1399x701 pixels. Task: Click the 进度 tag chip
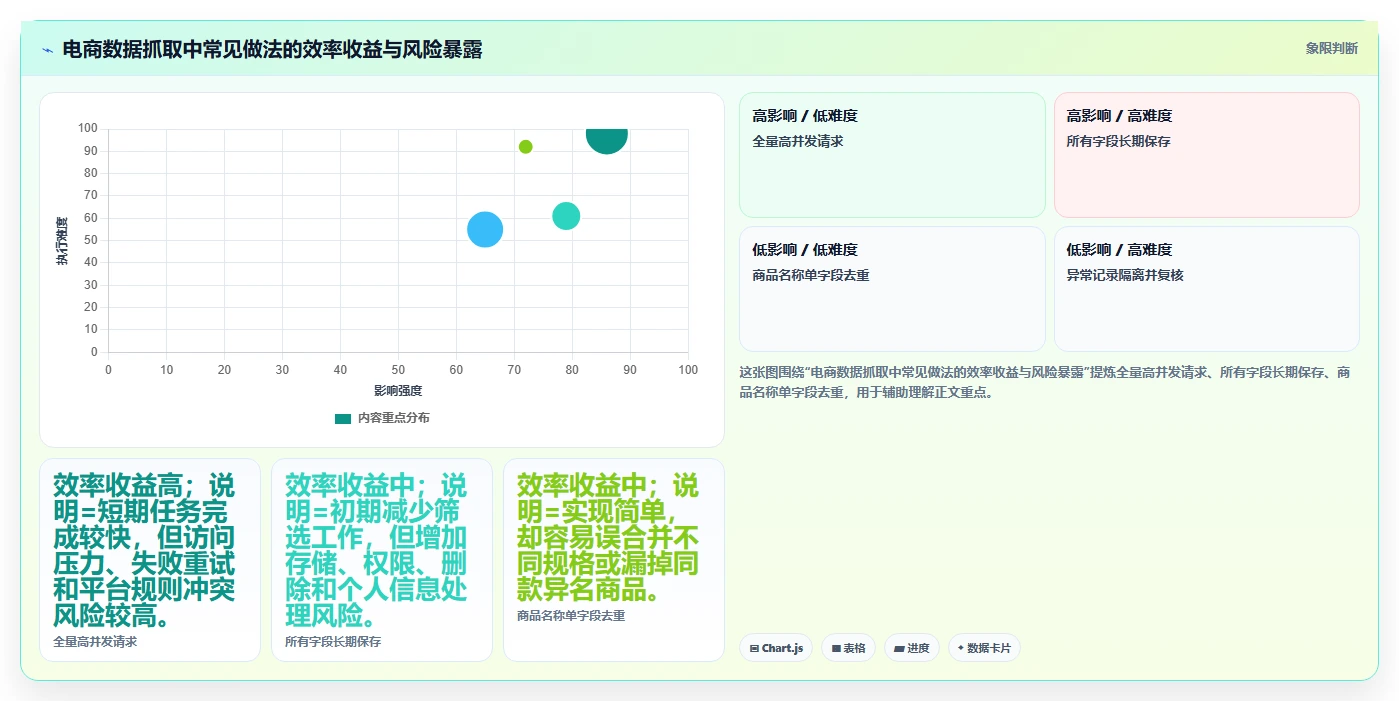tap(912, 648)
